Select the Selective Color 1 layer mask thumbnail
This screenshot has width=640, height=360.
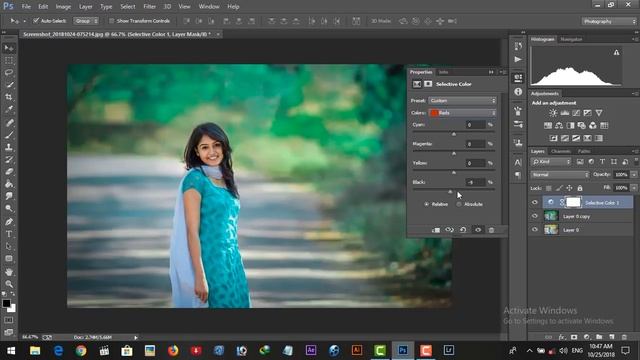click(x=573, y=202)
